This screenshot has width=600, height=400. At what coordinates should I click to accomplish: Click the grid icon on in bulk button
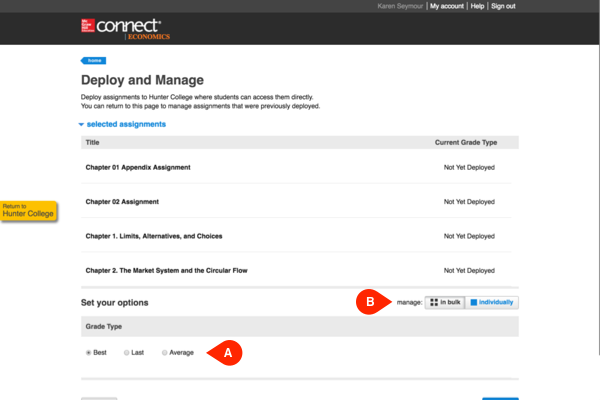433,302
